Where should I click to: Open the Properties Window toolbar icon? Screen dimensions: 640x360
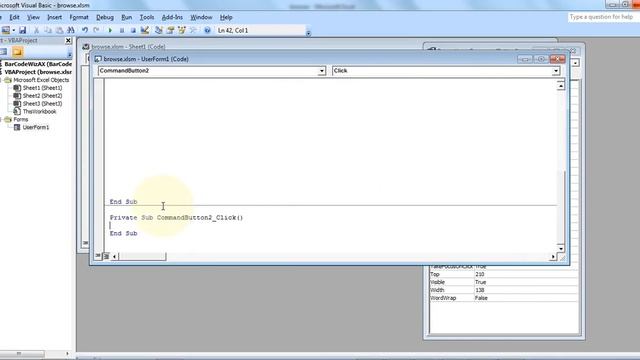[x=171, y=30]
